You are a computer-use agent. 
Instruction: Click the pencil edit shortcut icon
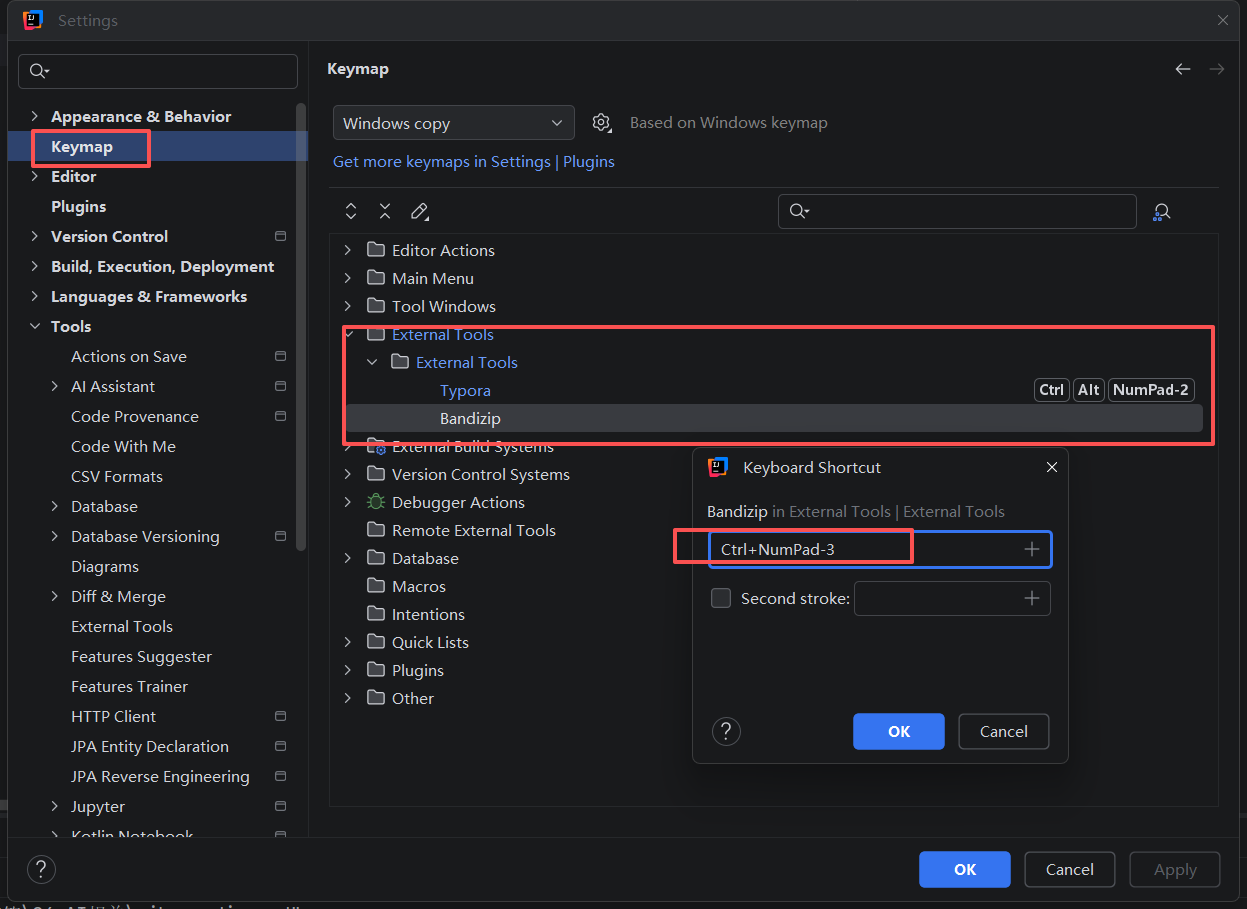point(419,211)
